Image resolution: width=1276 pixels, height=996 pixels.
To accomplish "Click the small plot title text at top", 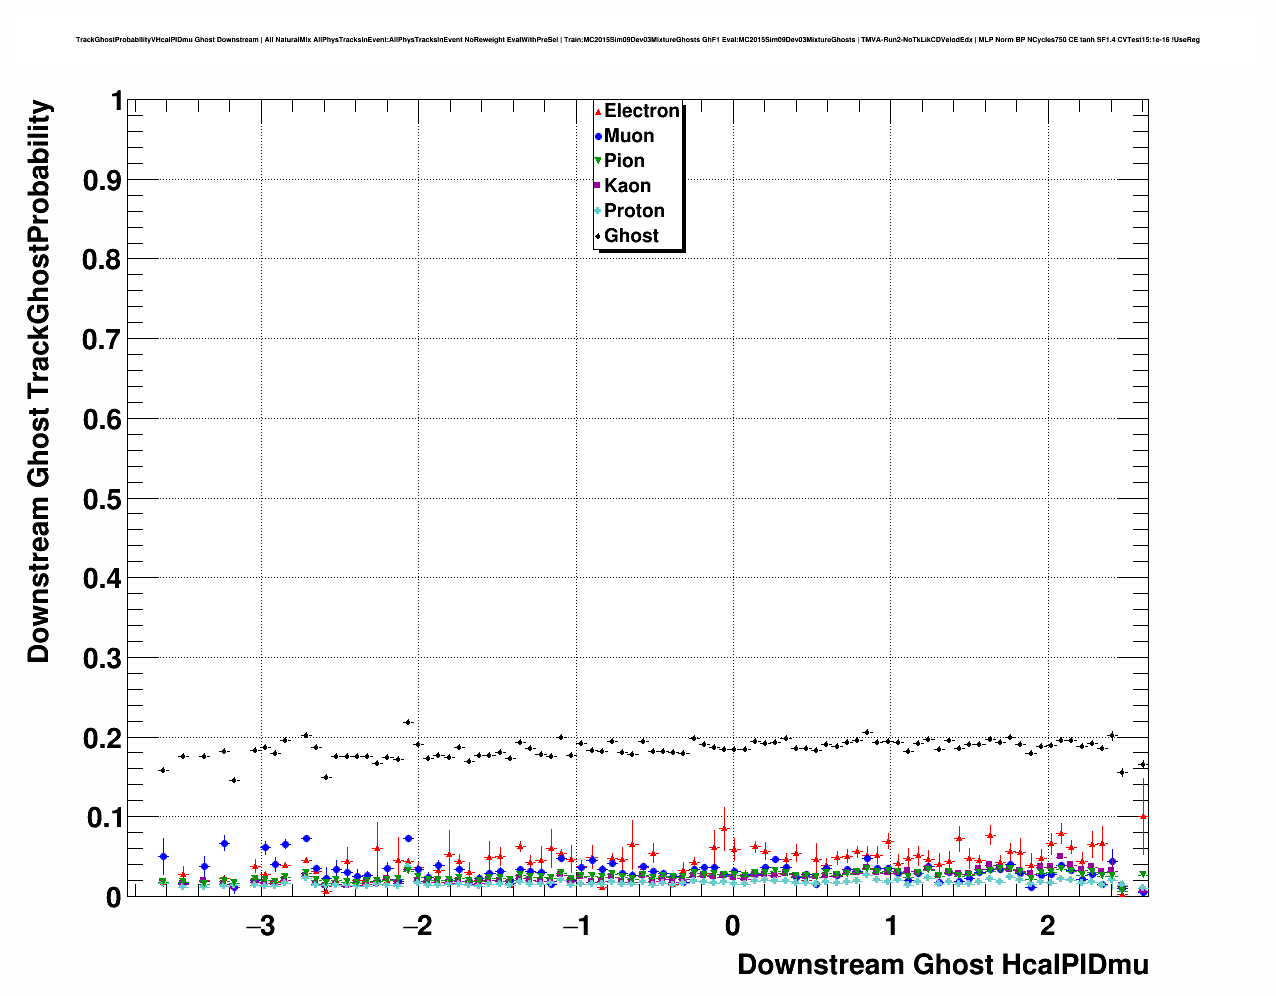I will click(637, 40).
